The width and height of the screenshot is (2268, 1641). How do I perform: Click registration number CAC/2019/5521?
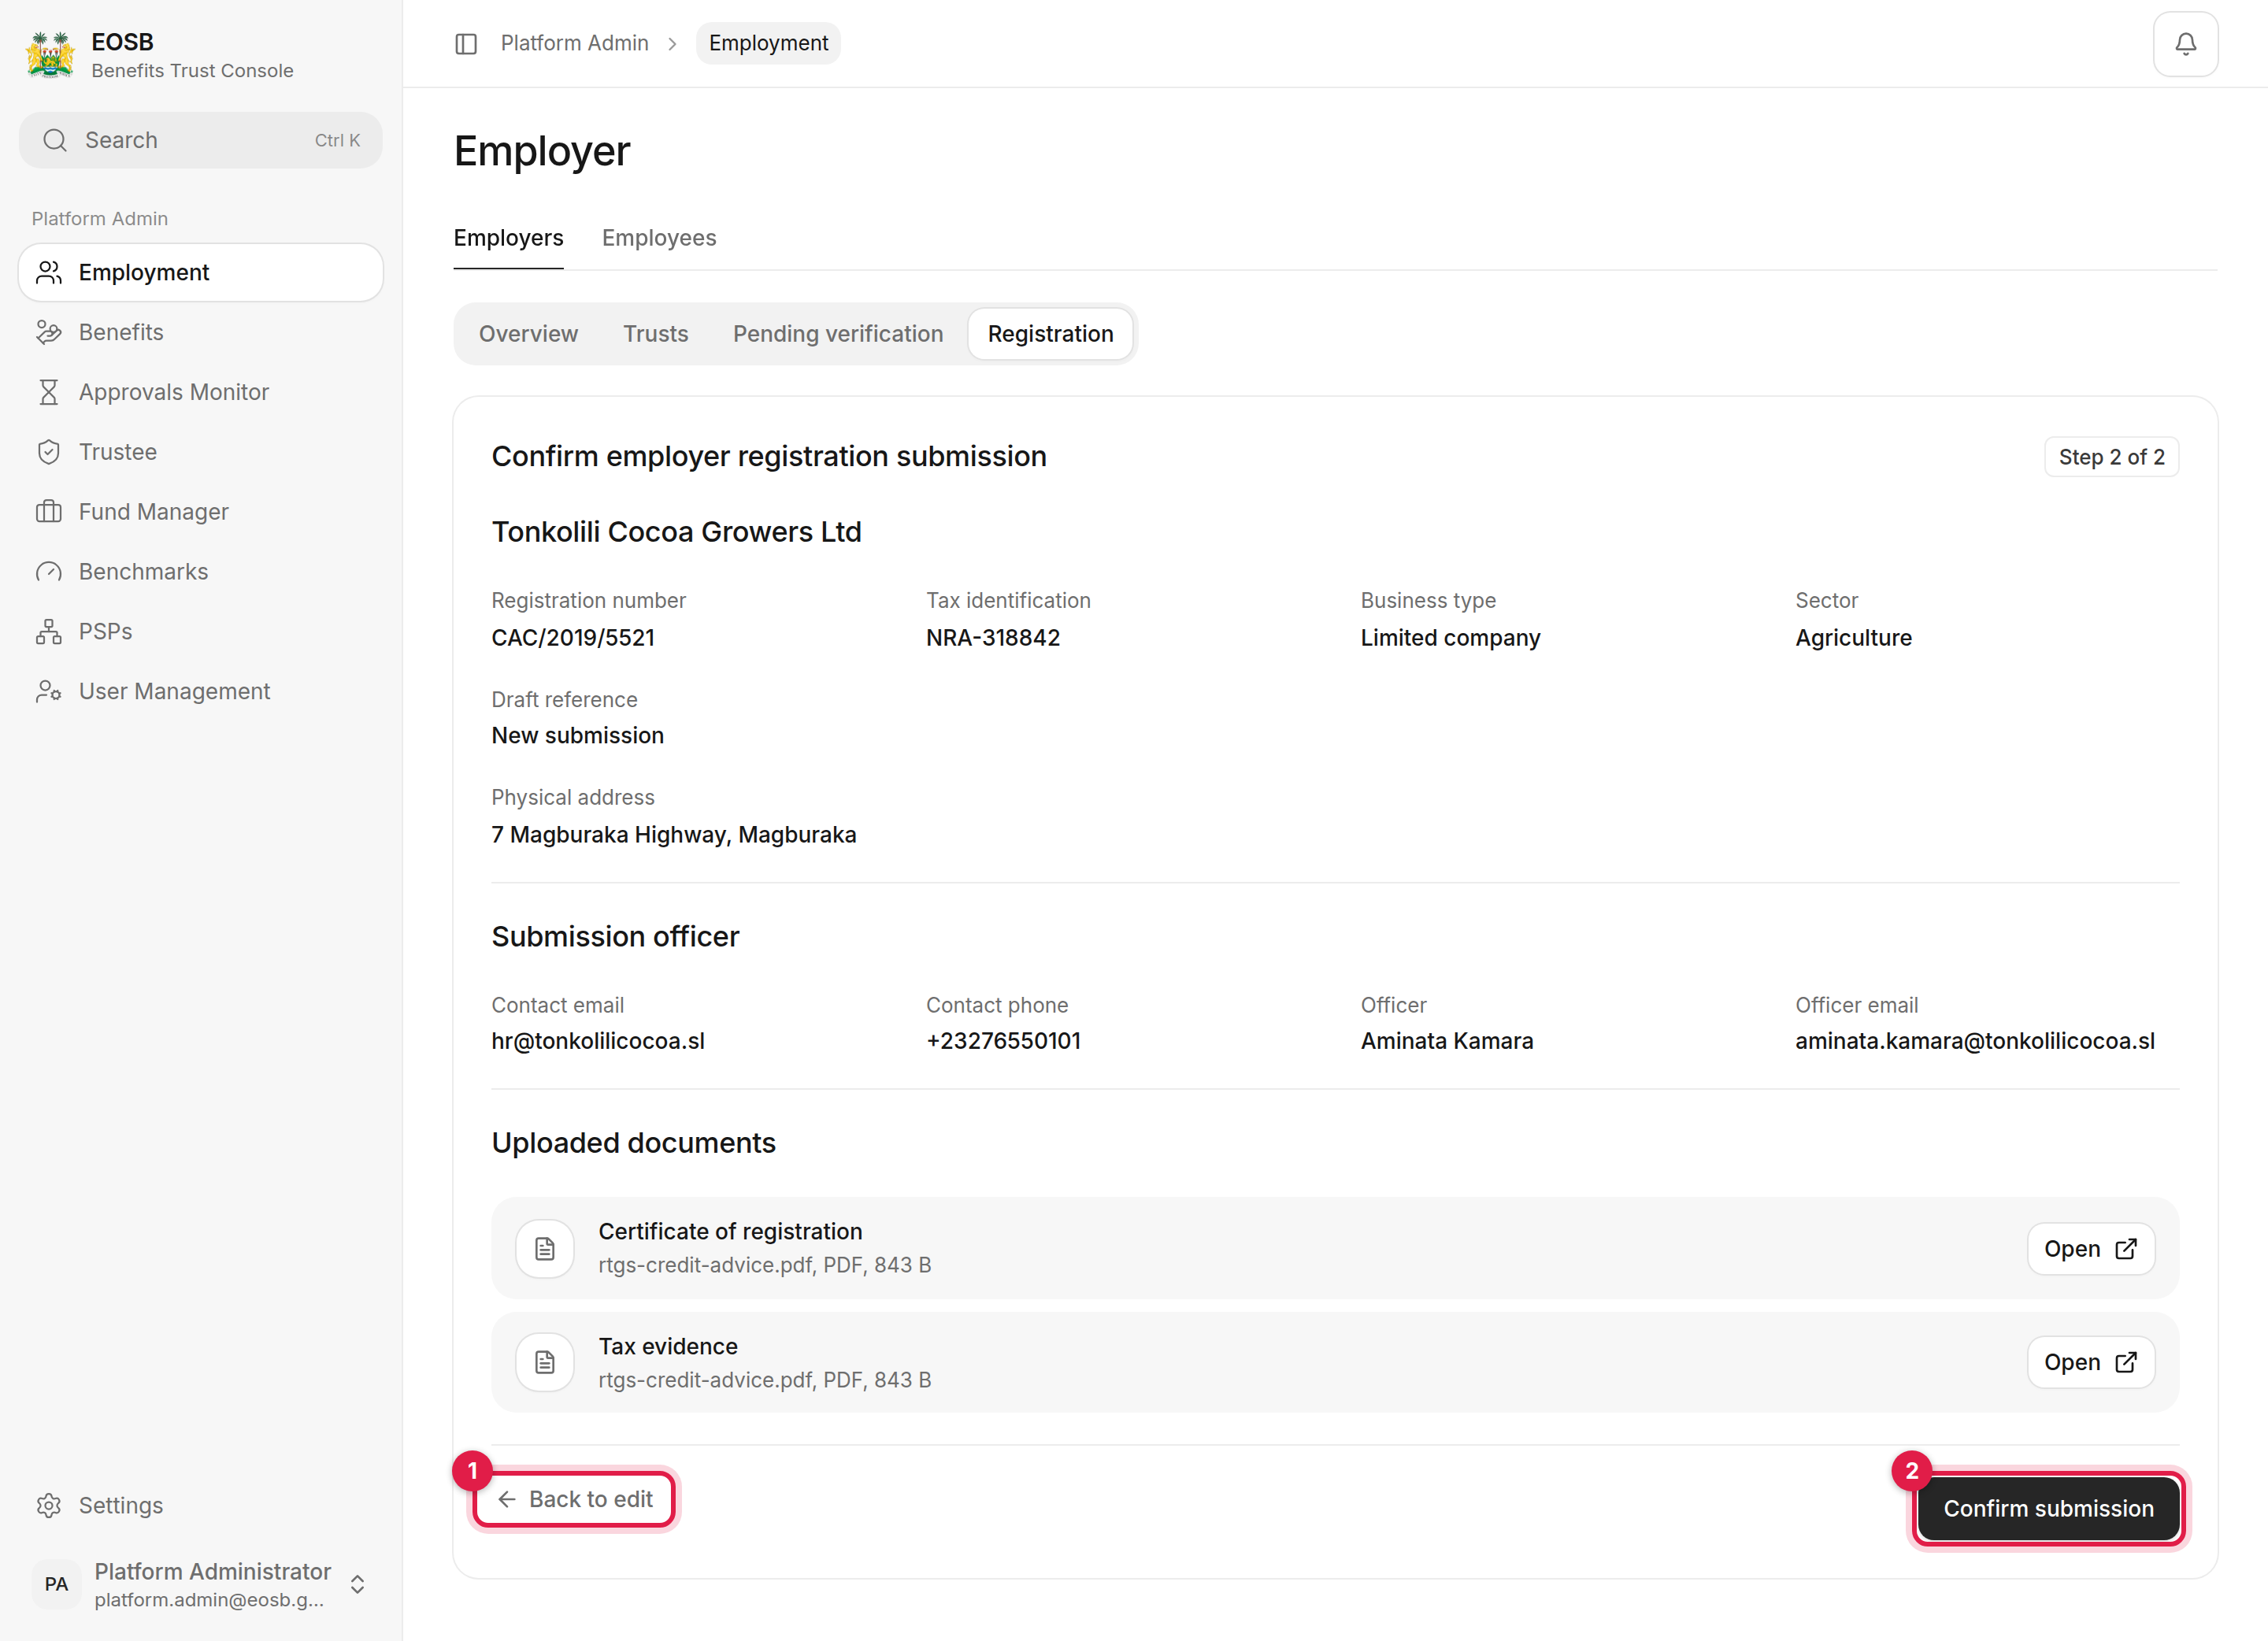[x=573, y=638]
